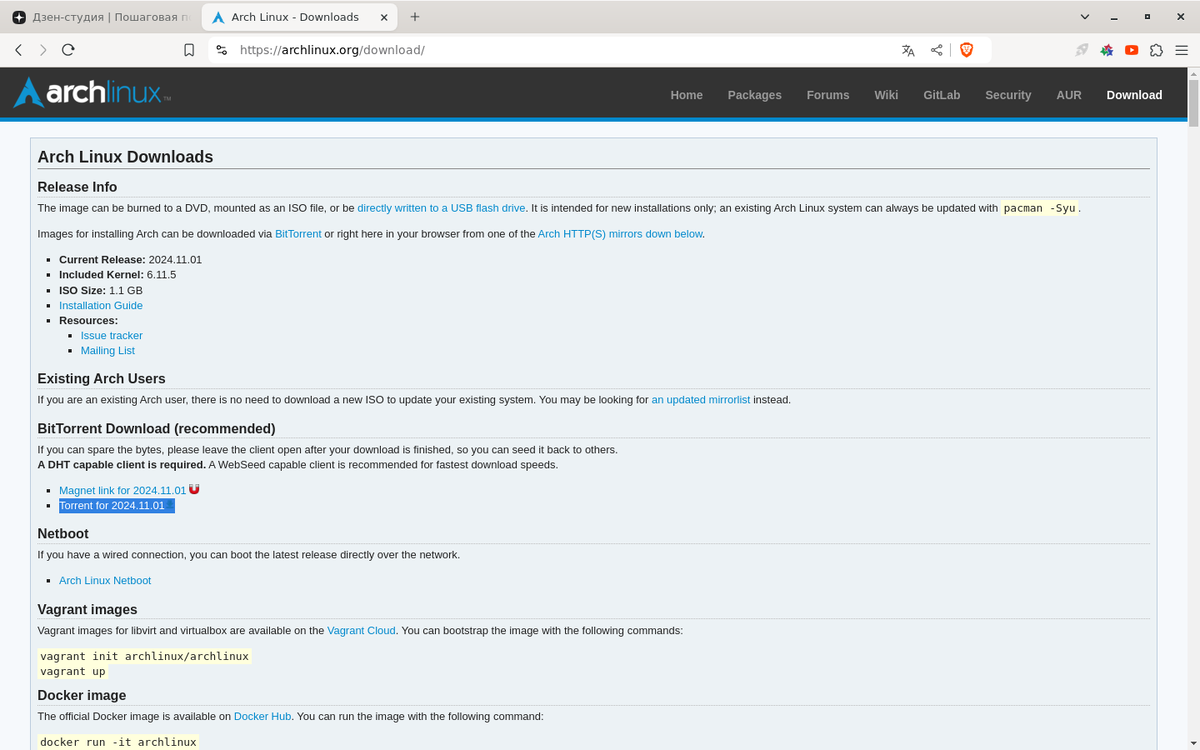This screenshot has width=1200, height=750.
Task: Open the Docker Hub link
Action: 262,717
